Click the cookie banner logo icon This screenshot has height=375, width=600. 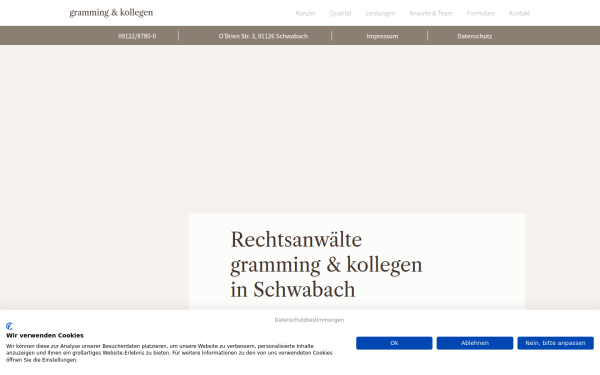pyautogui.click(x=9, y=326)
